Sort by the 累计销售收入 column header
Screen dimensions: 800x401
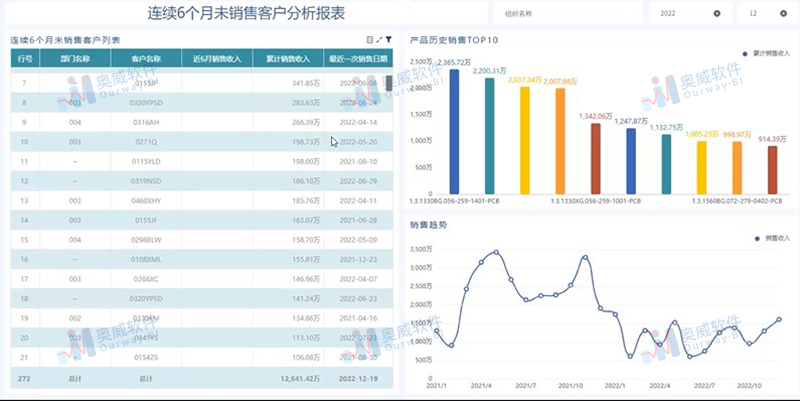click(288, 59)
